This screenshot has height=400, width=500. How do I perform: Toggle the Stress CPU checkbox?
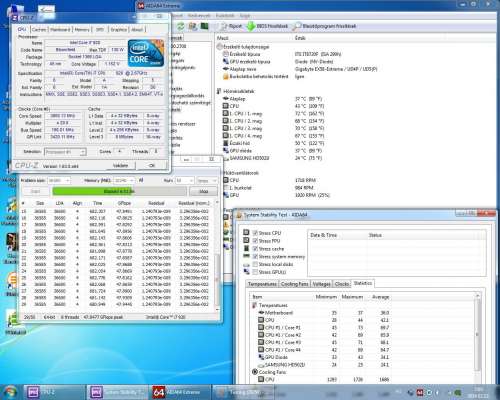click(255, 233)
